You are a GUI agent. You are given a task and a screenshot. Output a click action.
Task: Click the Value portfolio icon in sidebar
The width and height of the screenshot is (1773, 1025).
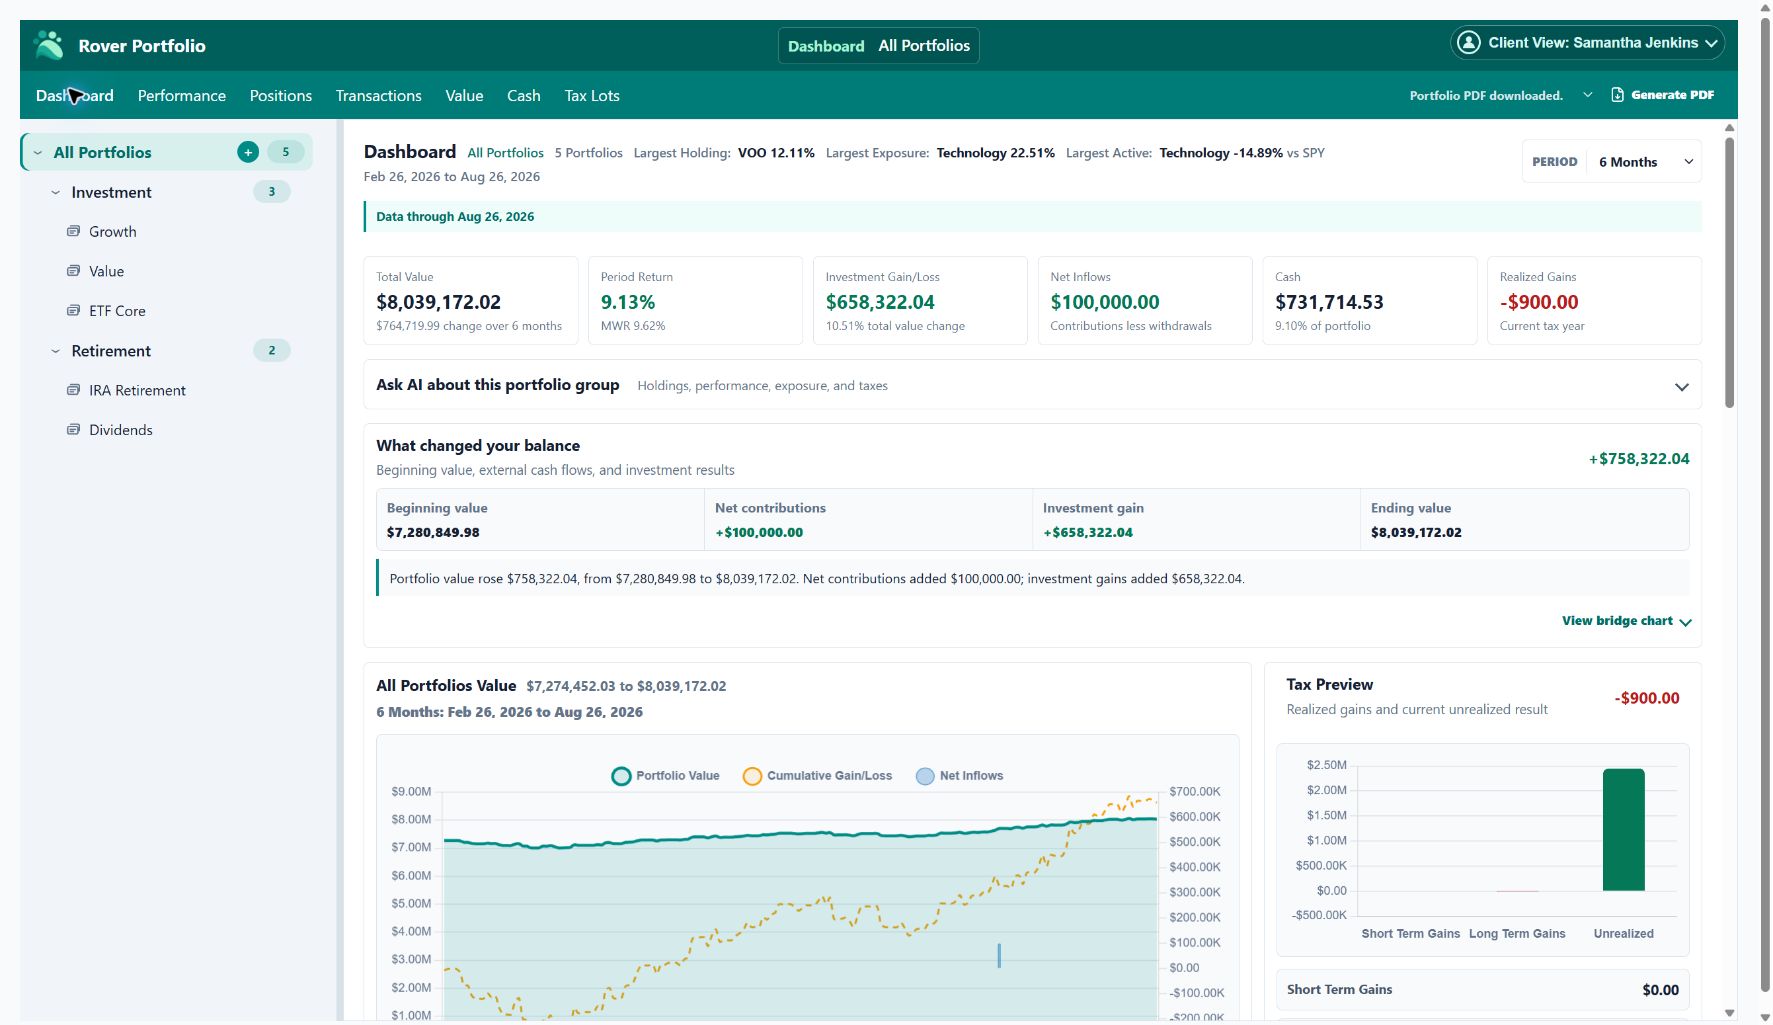[73, 271]
